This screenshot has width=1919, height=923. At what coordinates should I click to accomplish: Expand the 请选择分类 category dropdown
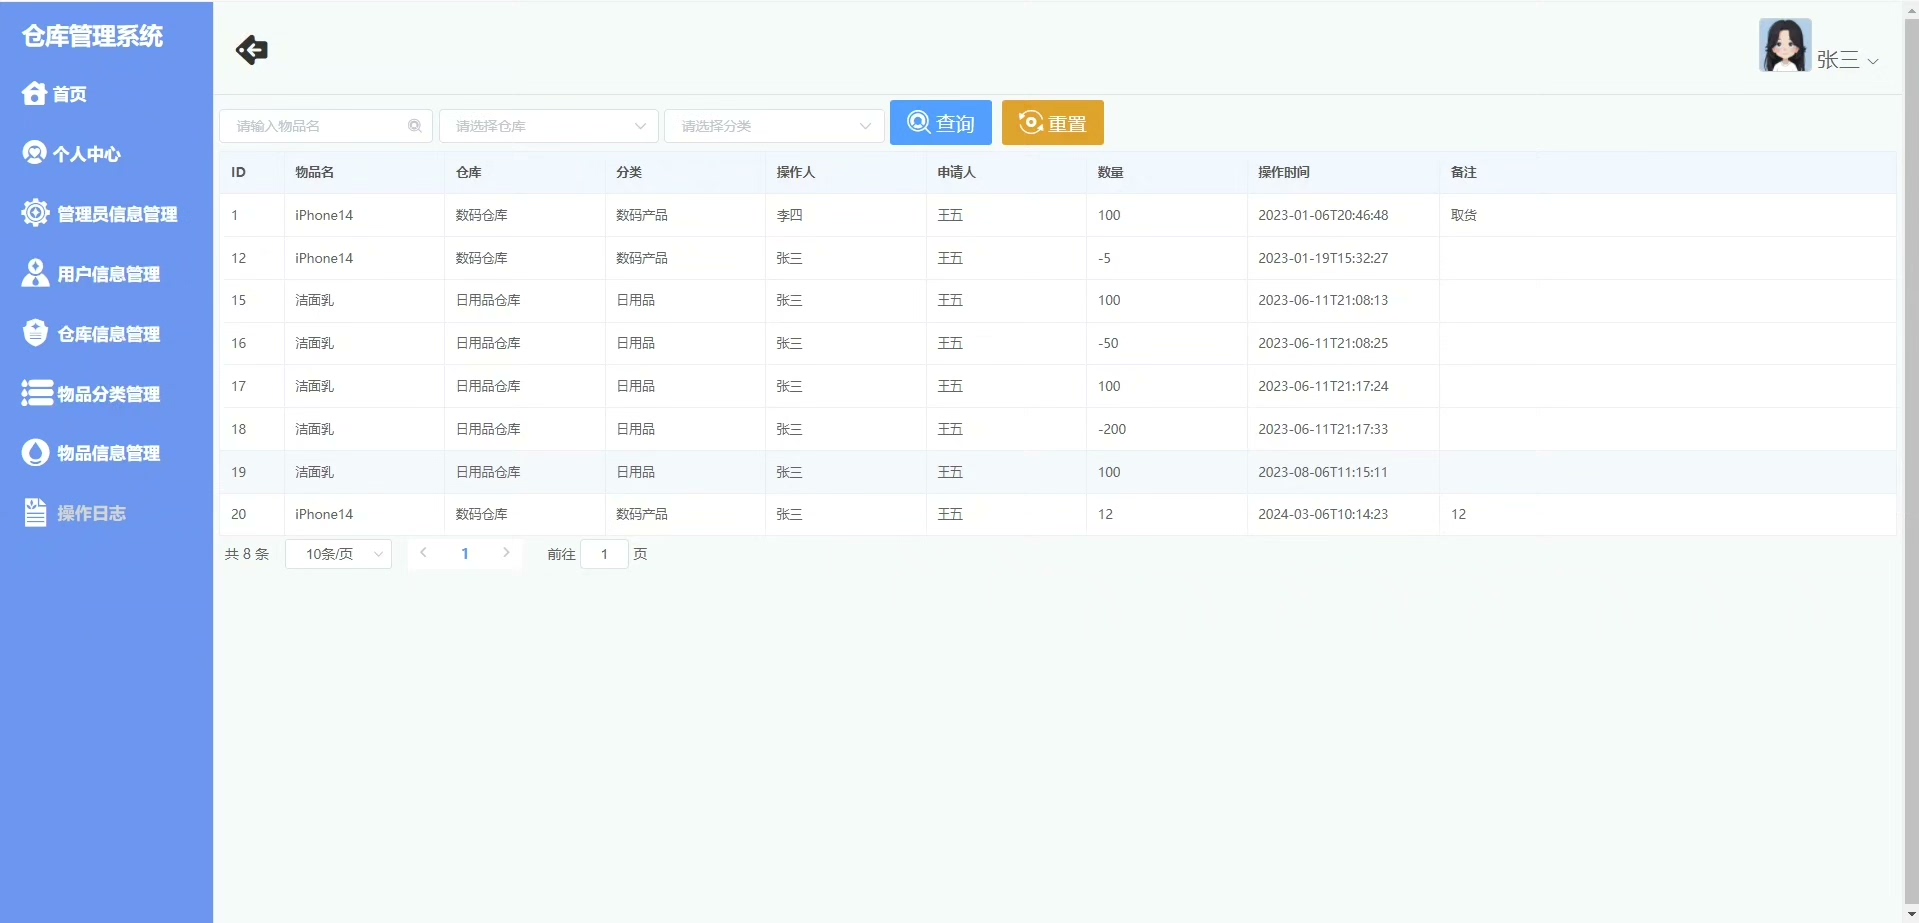click(774, 126)
